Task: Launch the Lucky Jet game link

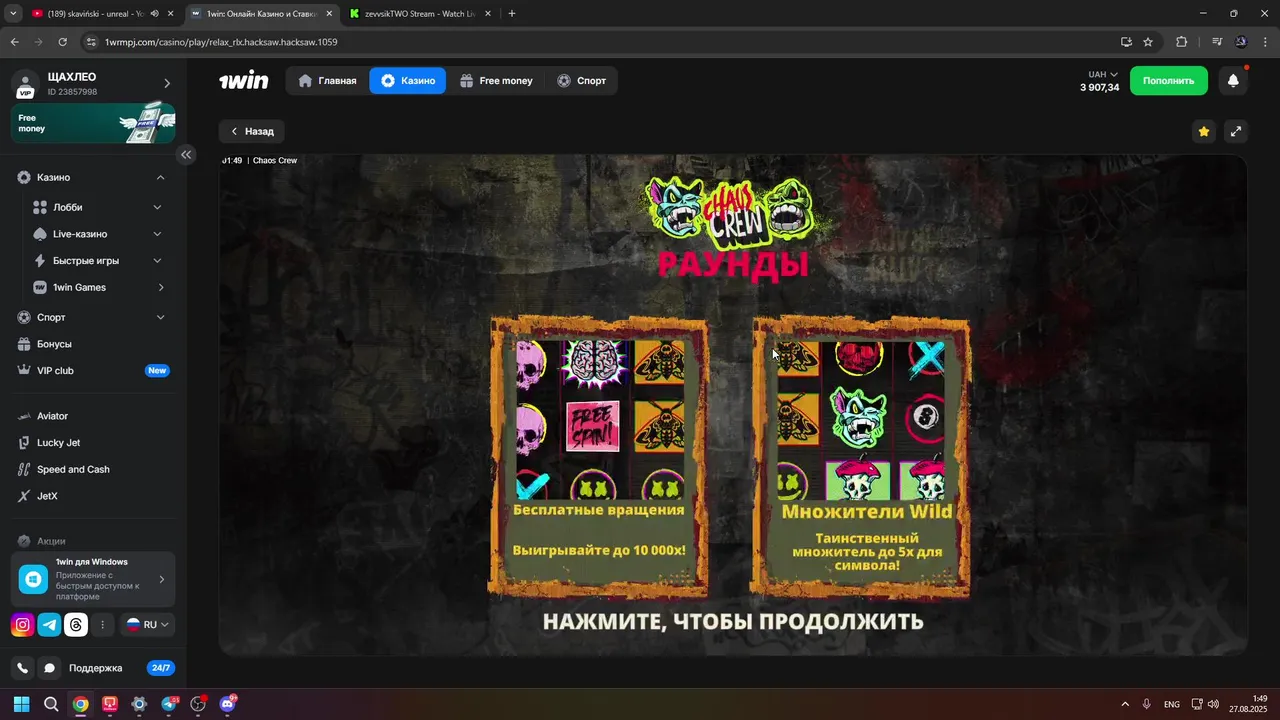Action: [58, 443]
